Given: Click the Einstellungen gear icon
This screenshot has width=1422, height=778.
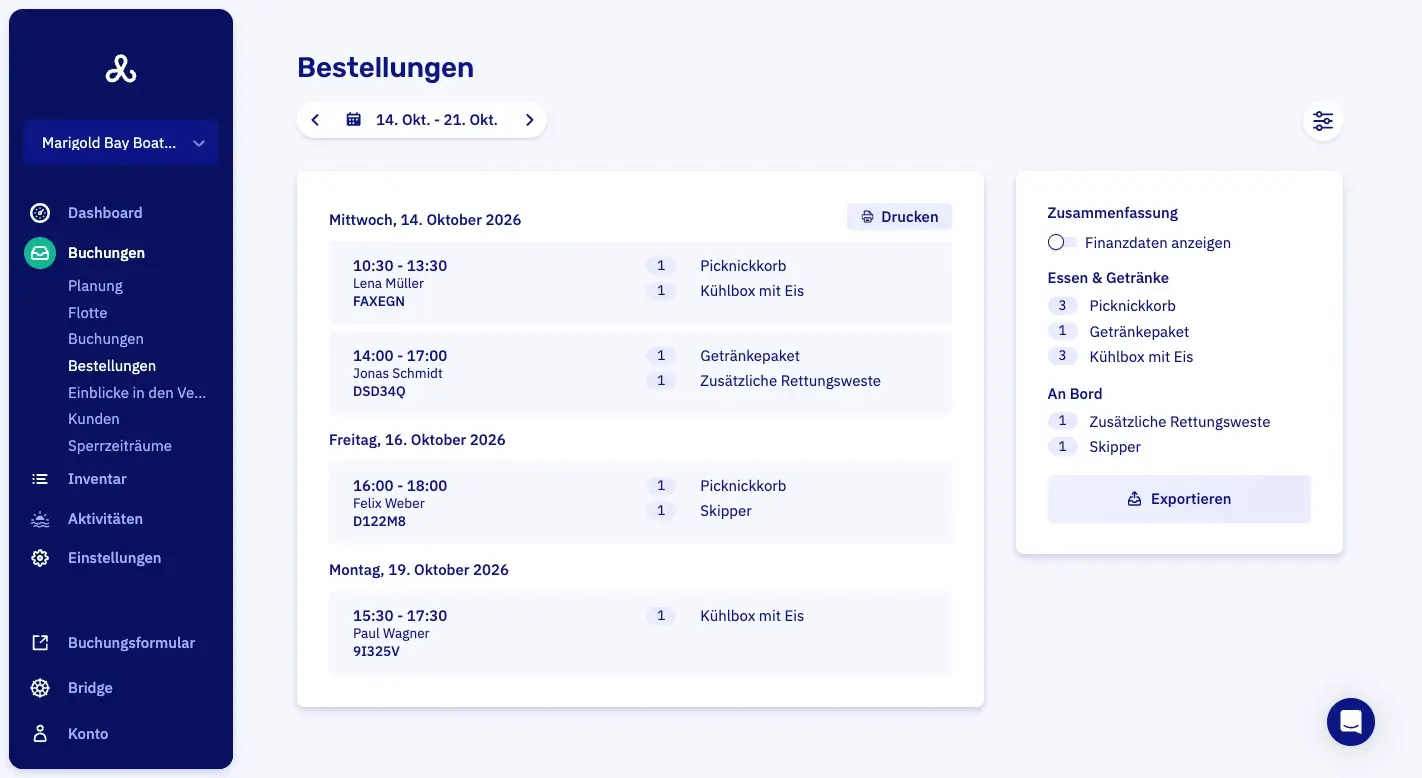Looking at the screenshot, I should [40, 558].
